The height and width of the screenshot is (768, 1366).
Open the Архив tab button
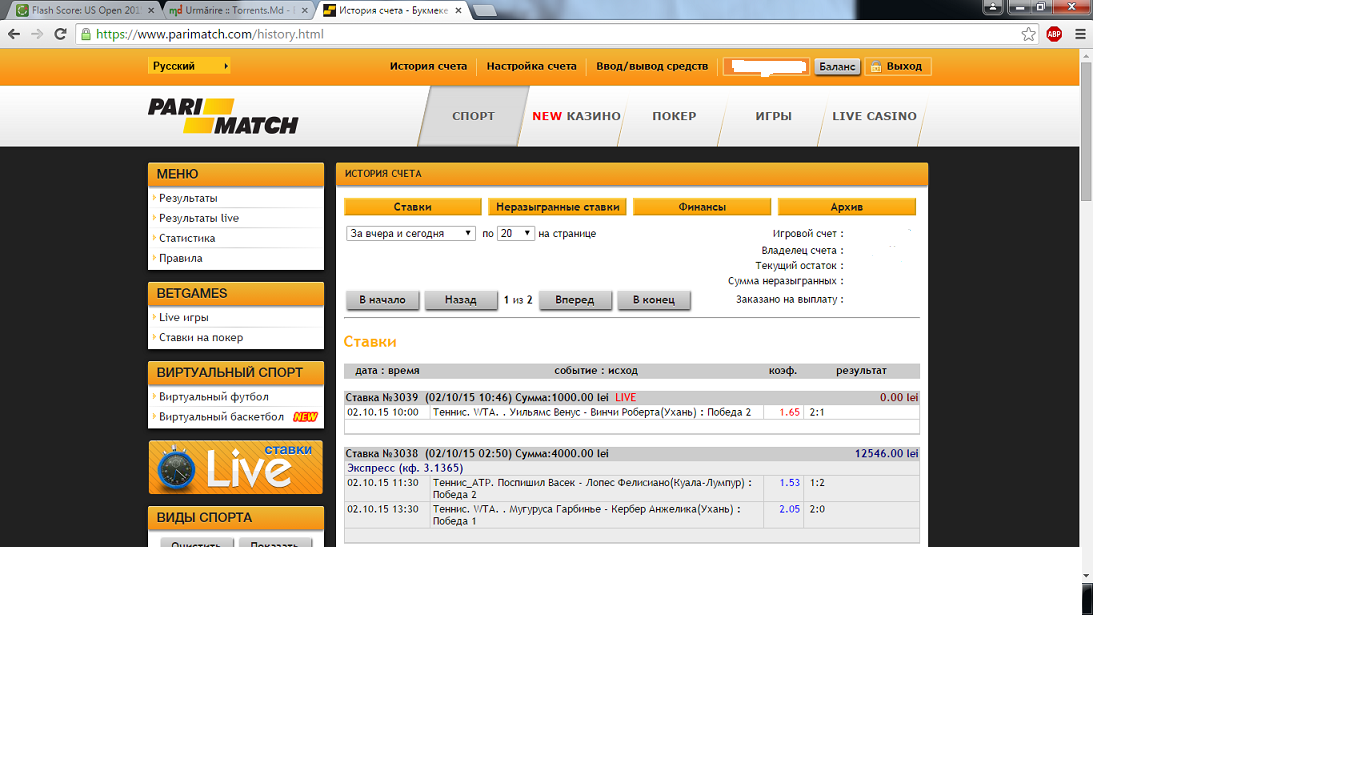(847, 207)
